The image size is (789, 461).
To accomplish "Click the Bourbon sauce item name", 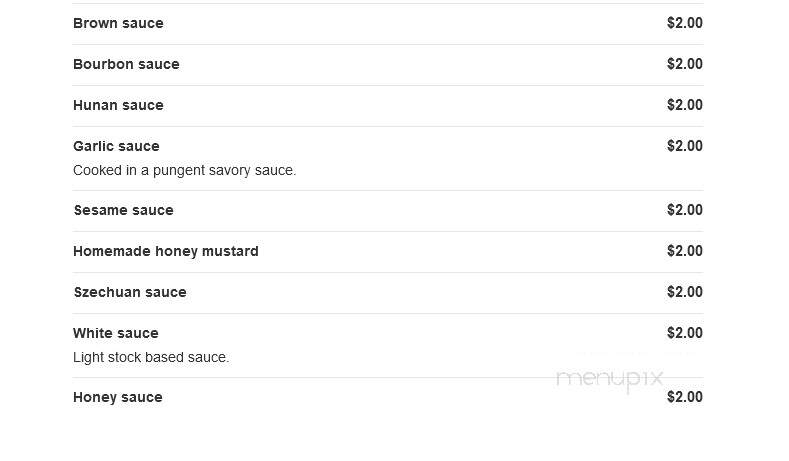I will [x=126, y=64].
